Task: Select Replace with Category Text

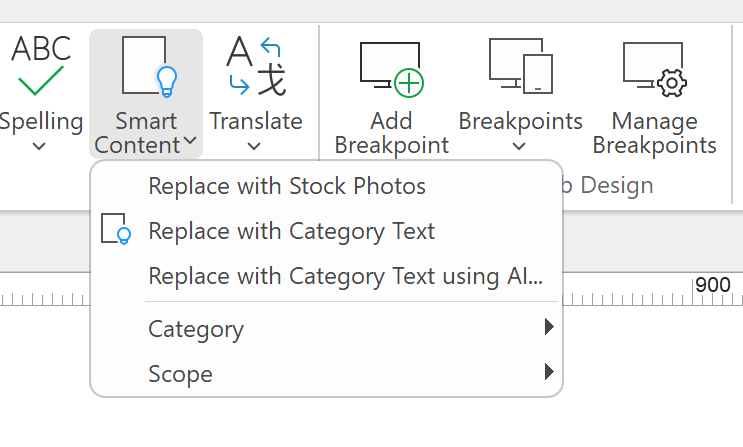Action: (291, 231)
